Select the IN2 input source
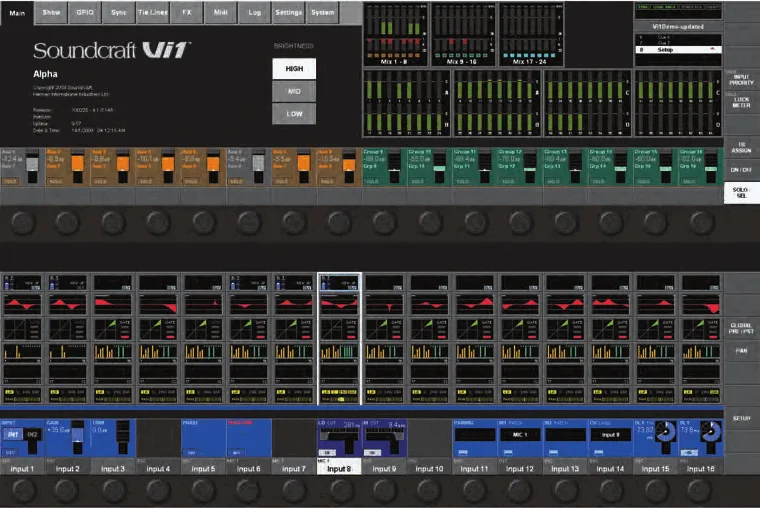Screen dimensions: 760x508 (x=32, y=434)
